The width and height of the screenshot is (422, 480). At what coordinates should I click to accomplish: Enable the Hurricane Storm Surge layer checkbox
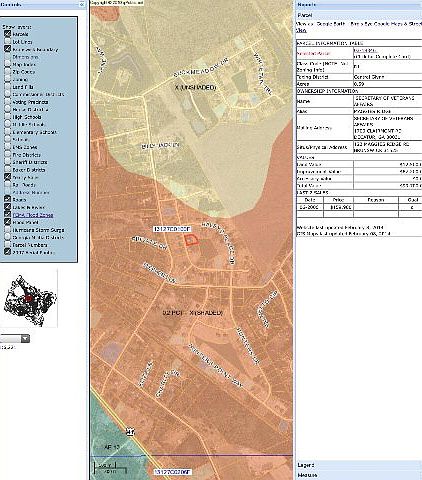(8, 230)
